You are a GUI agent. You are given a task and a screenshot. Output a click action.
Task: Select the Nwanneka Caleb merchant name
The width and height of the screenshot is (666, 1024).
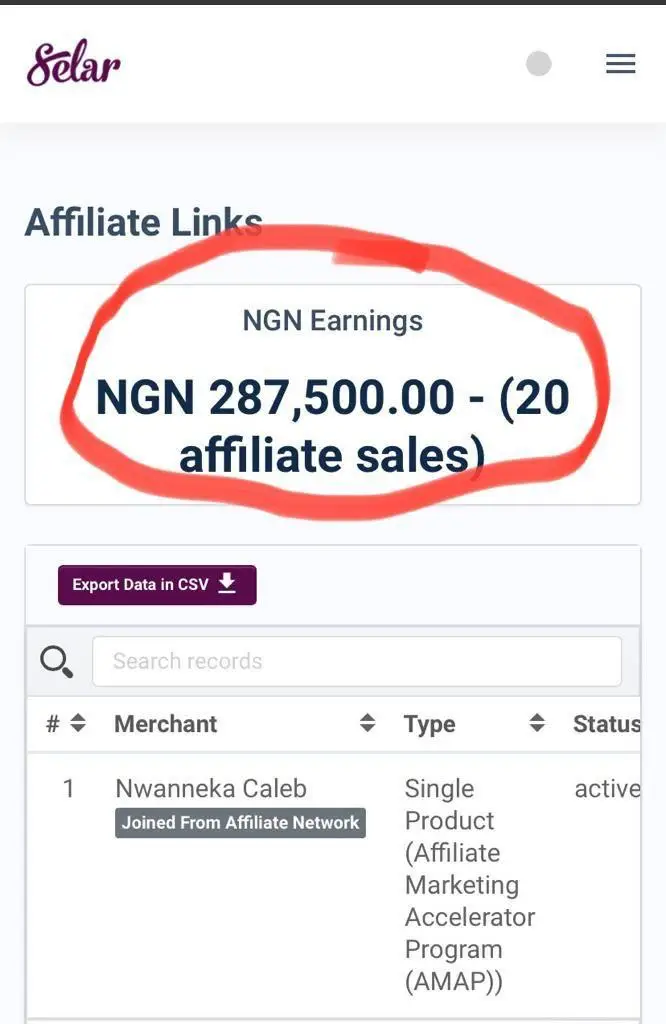tap(211, 788)
